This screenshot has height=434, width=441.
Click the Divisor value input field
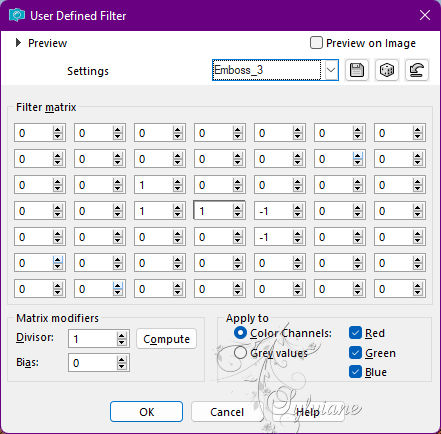point(93,339)
